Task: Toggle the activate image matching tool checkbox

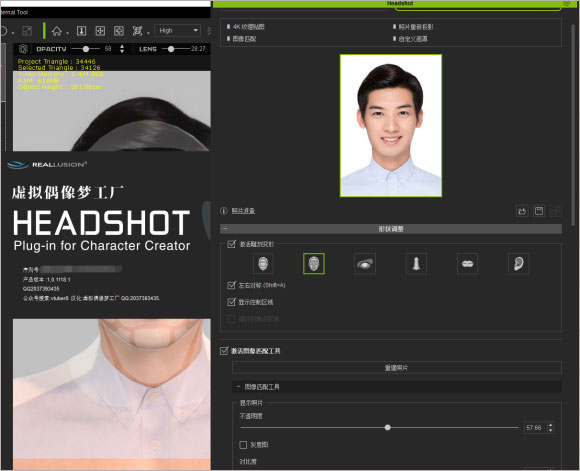Action: click(x=224, y=351)
